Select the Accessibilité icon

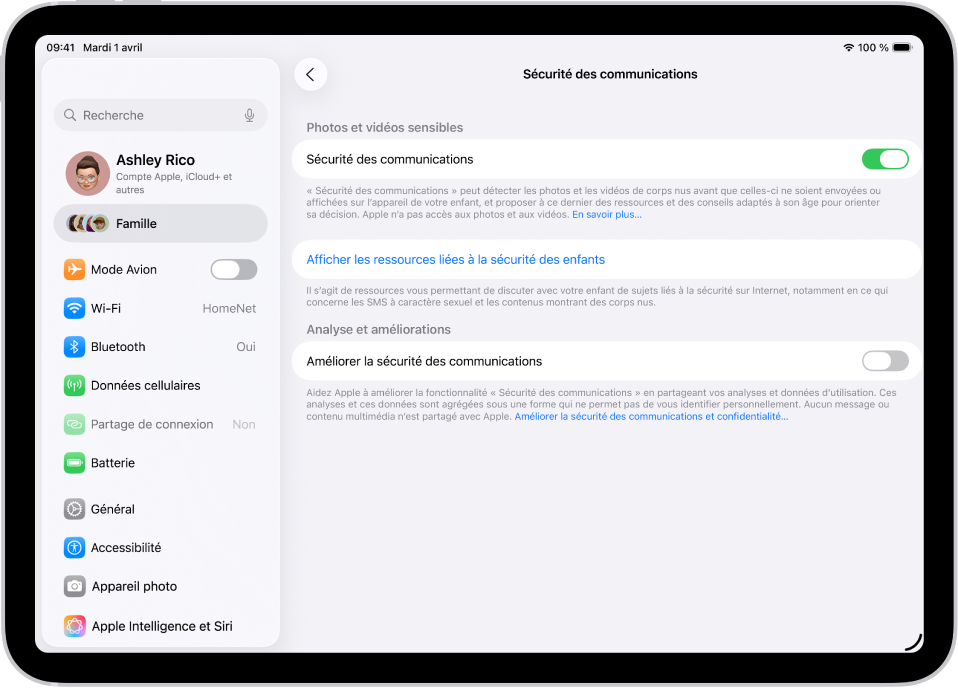pyautogui.click(x=74, y=547)
